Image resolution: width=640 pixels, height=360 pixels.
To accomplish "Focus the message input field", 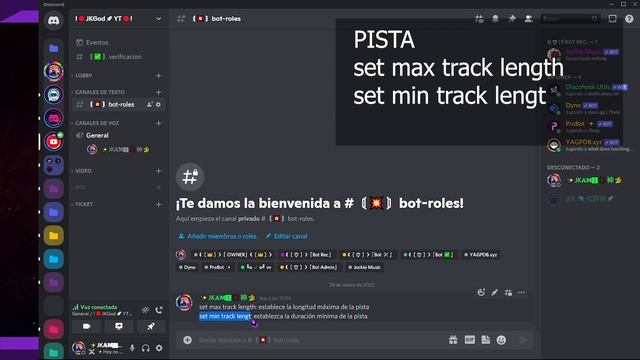I will 318,340.
